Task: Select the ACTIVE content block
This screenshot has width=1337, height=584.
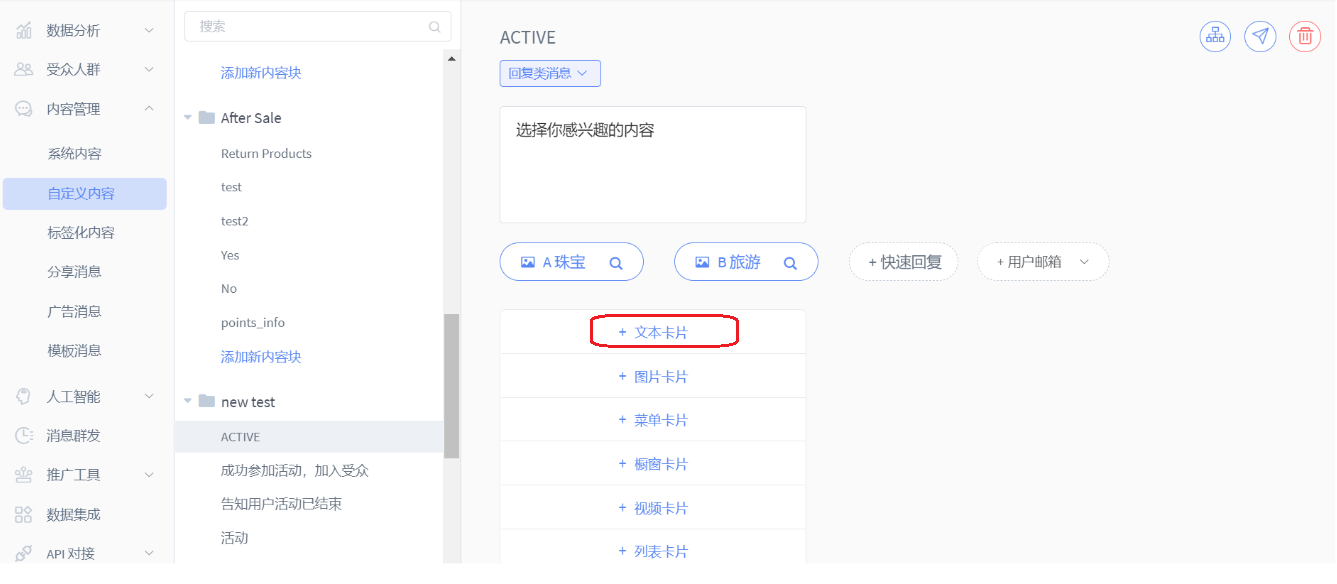Action: pos(309,437)
